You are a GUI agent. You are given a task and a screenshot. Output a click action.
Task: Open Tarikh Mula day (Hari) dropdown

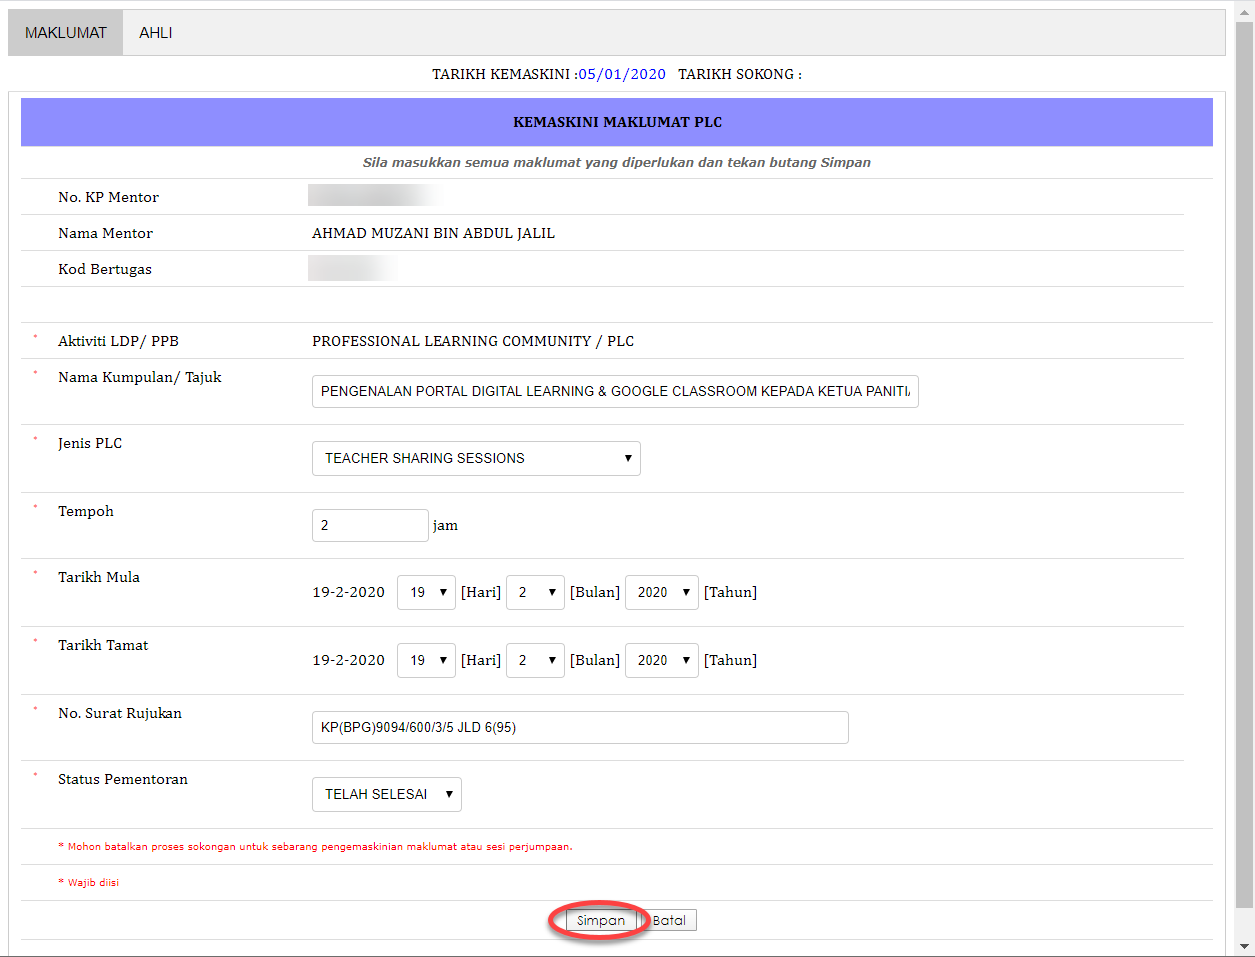pos(427,592)
